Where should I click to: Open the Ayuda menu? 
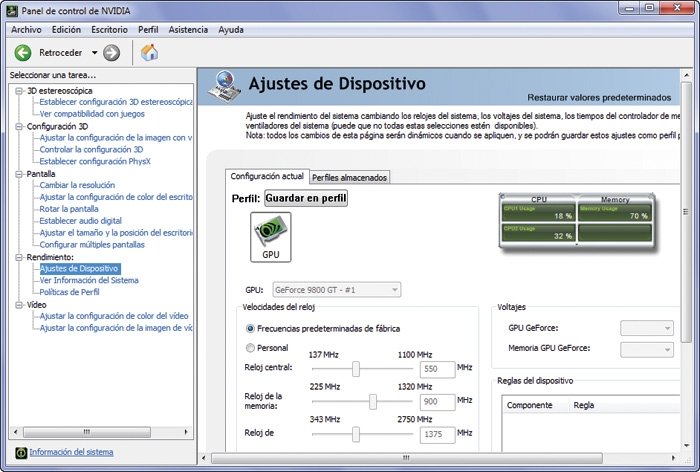pos(231,30)
